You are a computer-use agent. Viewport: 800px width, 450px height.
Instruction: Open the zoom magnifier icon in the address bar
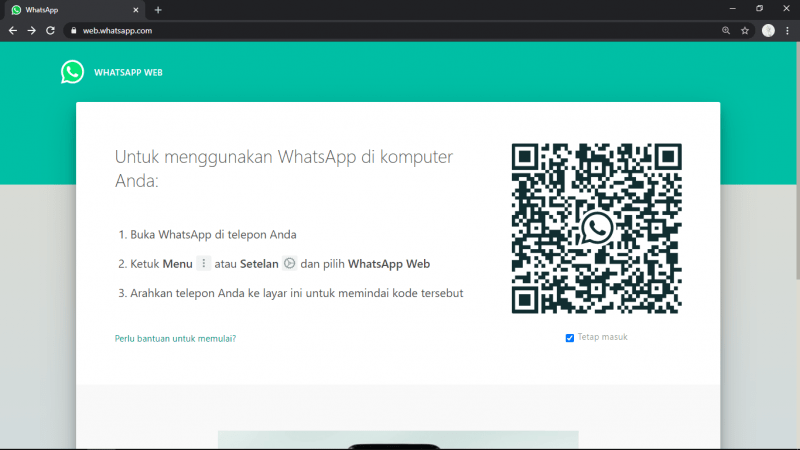[x=726, y=31]
